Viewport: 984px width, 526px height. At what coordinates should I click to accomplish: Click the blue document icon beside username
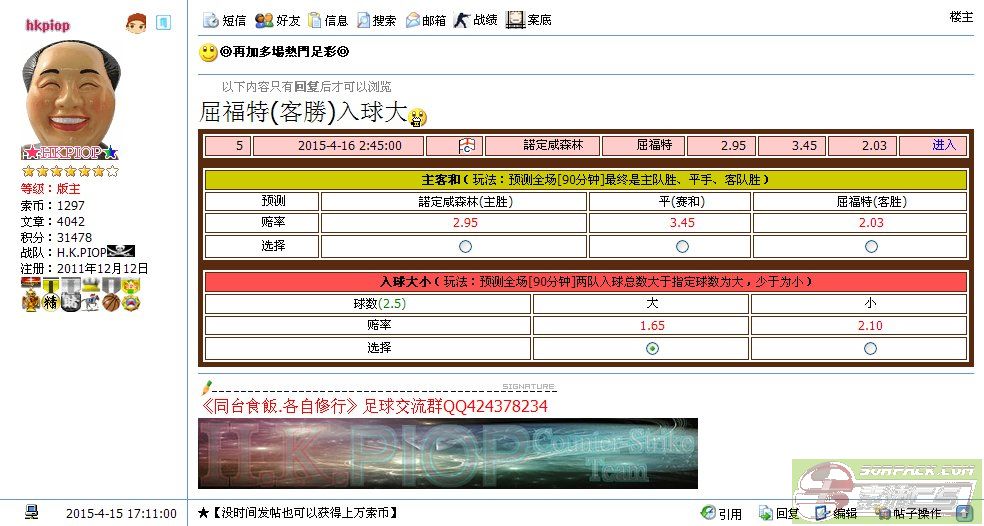(163, 23)
